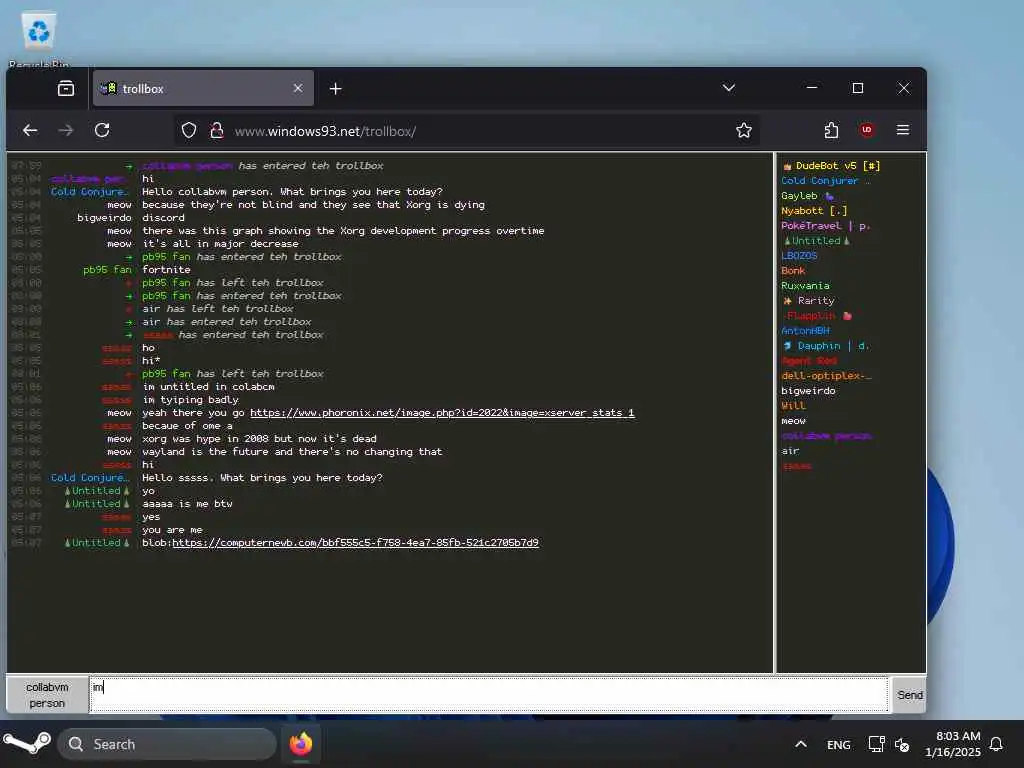Select Untitled in user list

click(x=816, y=241)
